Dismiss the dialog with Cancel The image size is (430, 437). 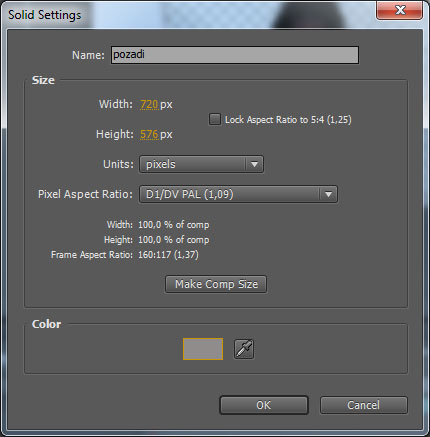[x=364, y=405]
